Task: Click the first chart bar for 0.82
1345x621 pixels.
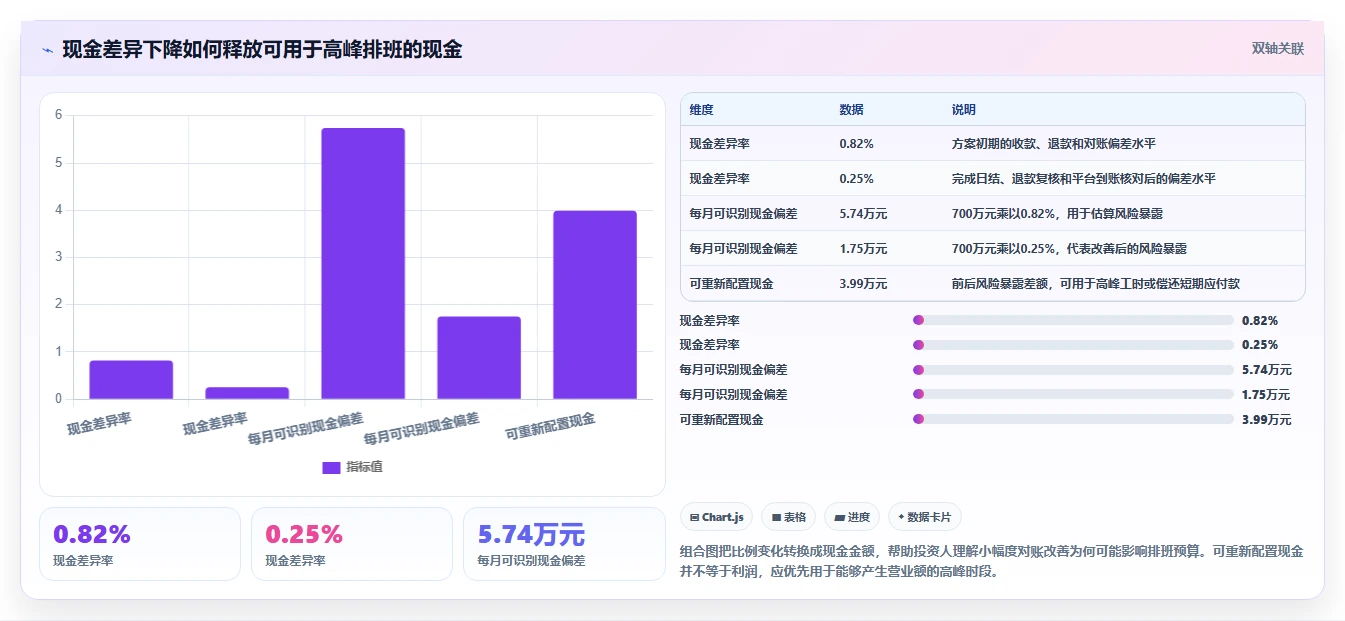Action: tap(131, 380)
